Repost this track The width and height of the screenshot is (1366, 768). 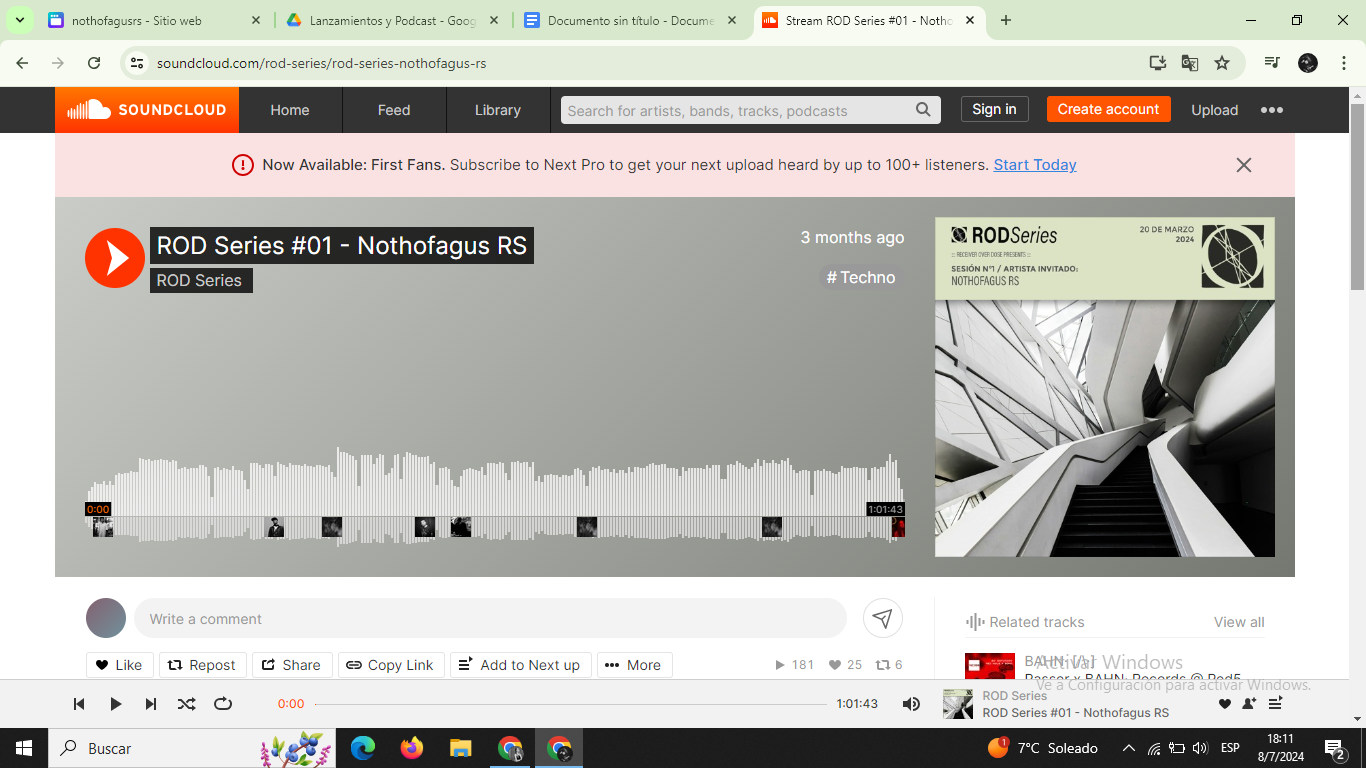(x=202, y=665)
